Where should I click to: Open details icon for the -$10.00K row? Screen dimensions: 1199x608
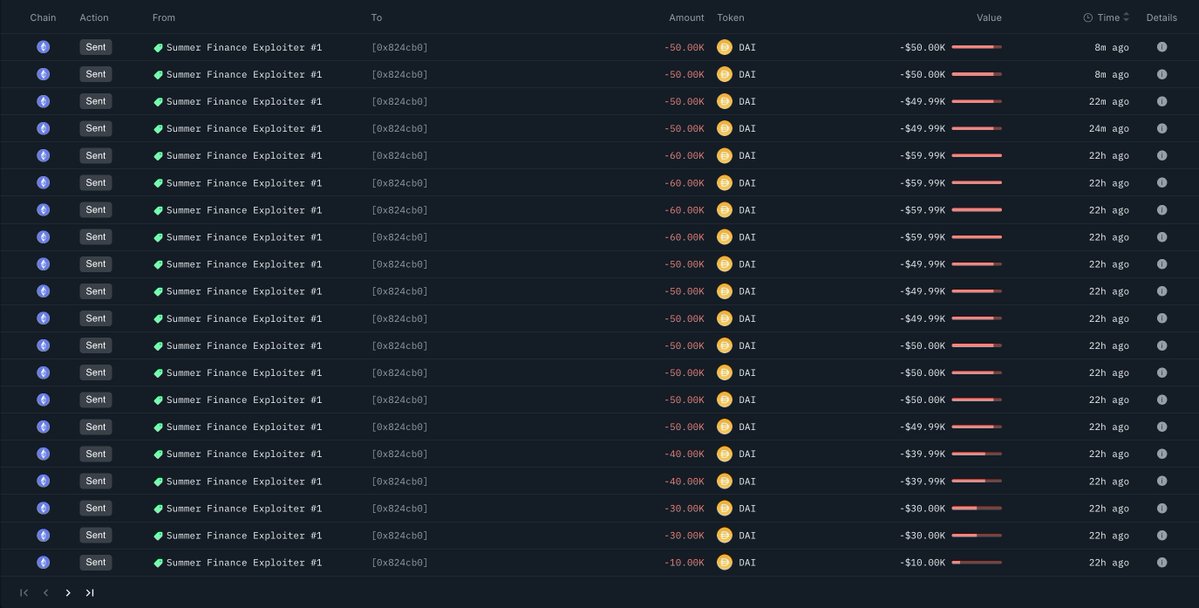tap(1162, 562)
